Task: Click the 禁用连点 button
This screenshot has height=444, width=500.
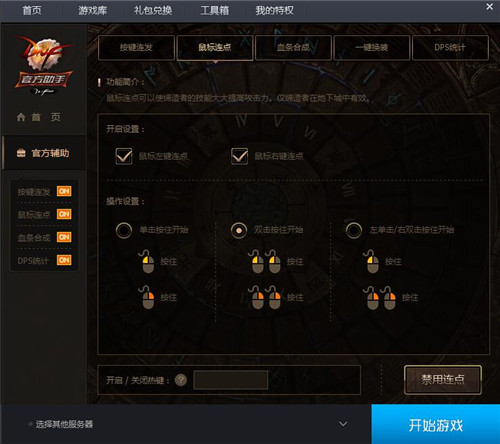Action: click(x=443, y=380)
